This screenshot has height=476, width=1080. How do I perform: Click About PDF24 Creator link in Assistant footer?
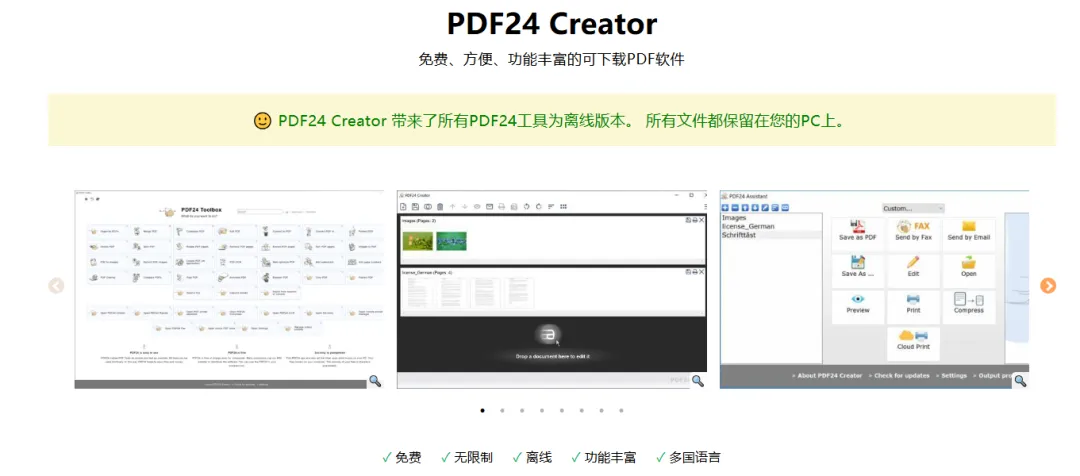click(x=829, y=375)
